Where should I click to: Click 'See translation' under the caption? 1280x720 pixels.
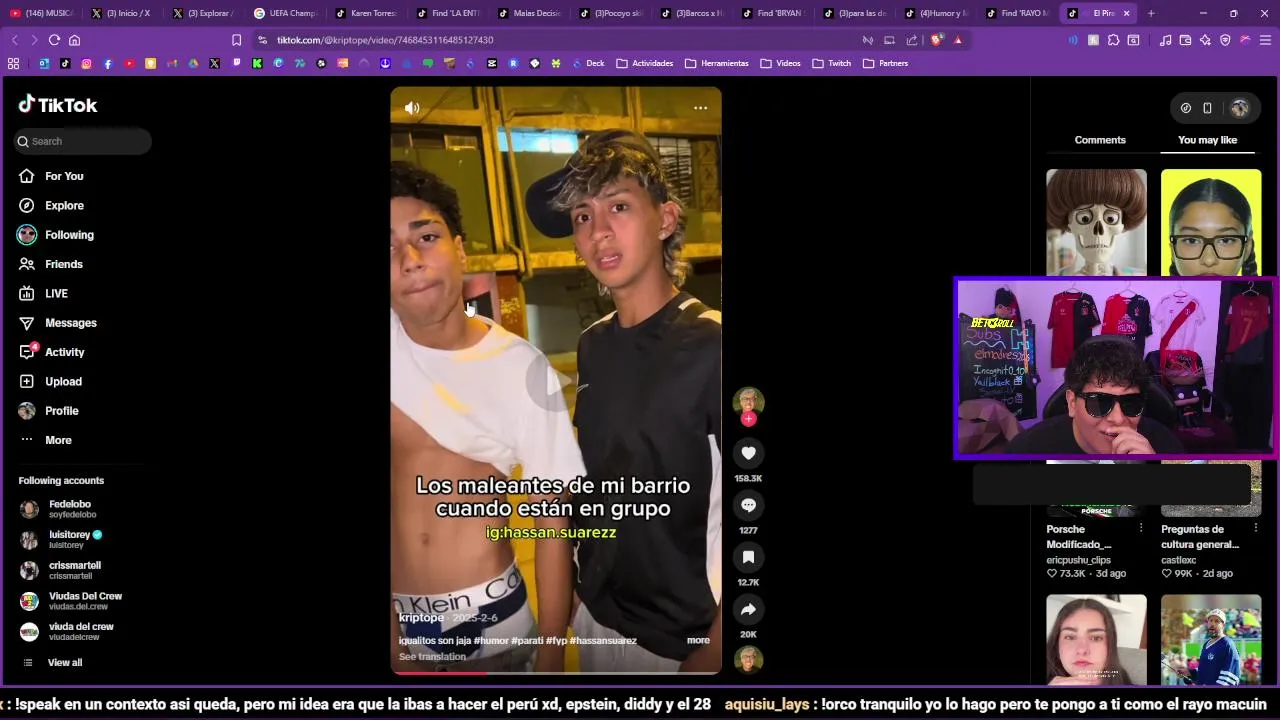tap(432, 656)
